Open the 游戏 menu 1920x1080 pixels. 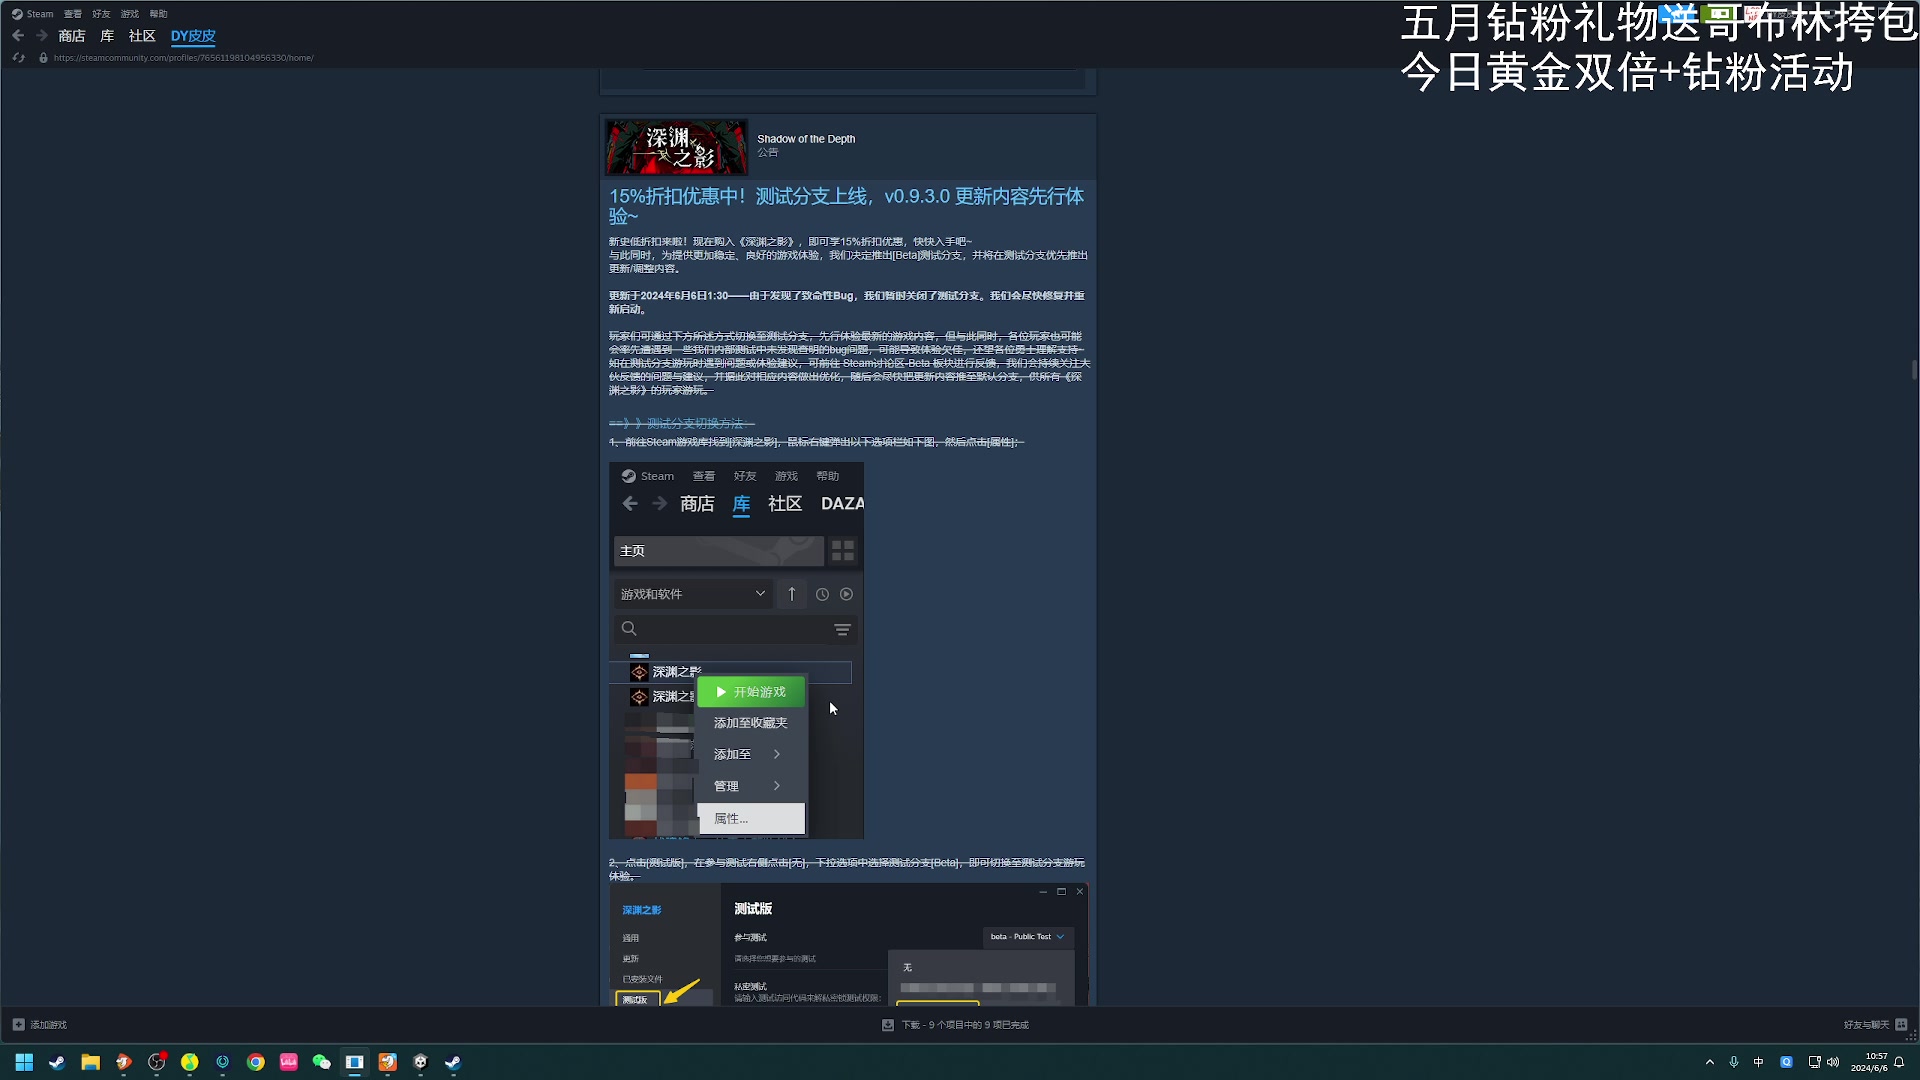130,14
